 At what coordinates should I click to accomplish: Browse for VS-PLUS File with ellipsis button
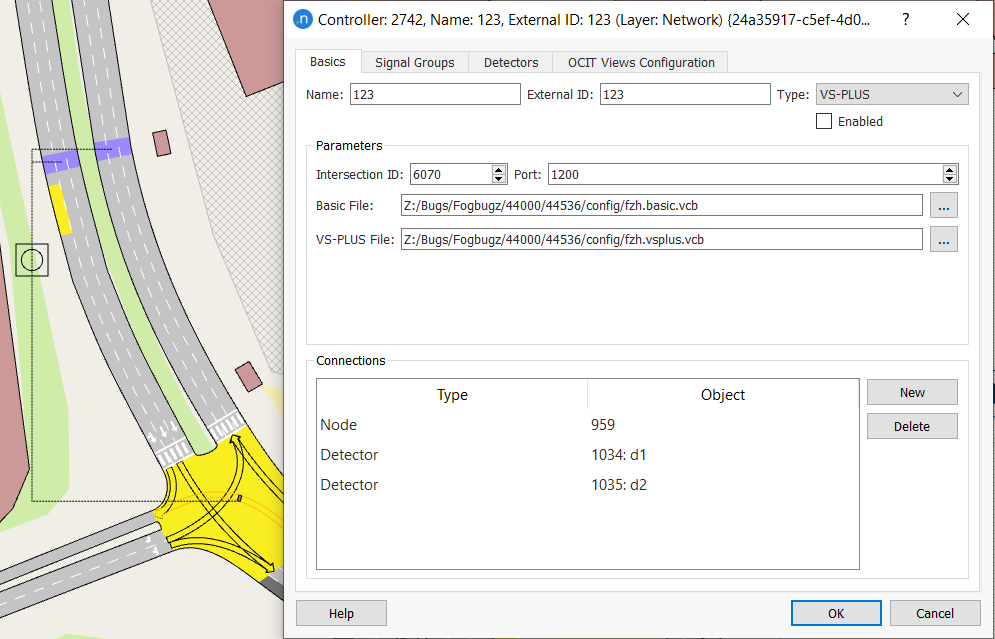pyautogui.click(x=943, y=239)
